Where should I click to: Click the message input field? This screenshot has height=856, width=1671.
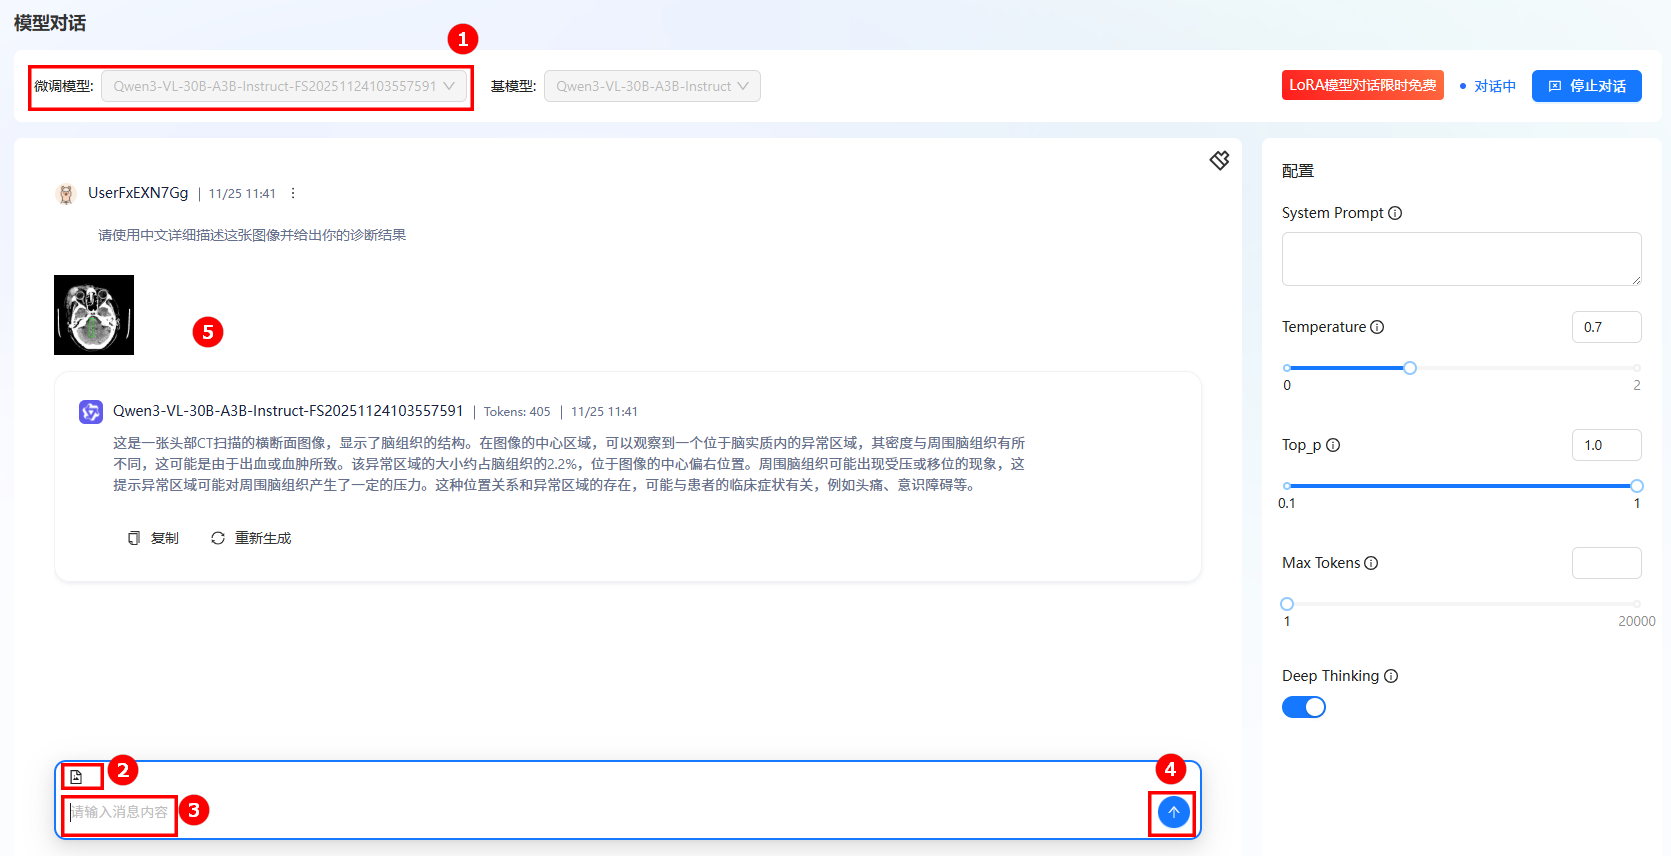point(600,812)
